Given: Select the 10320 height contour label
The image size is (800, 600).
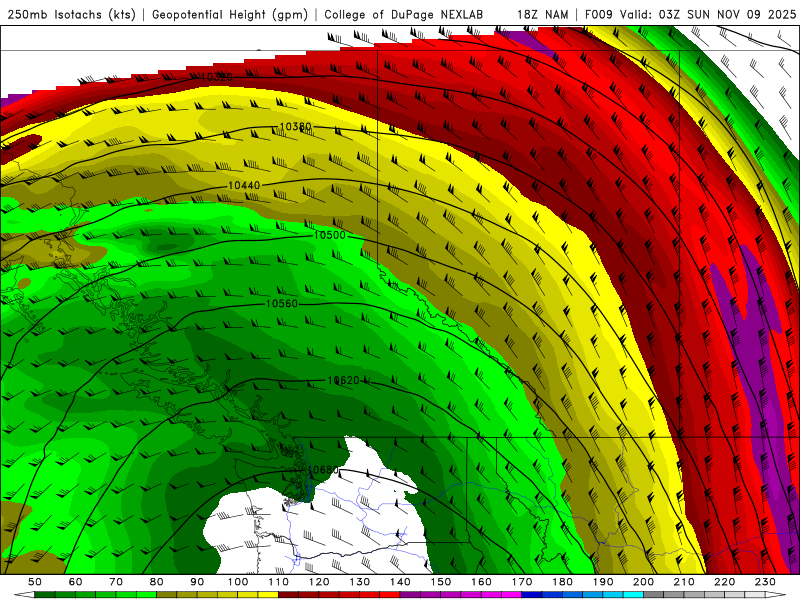Looking at the screenshot, I should 216,77.
